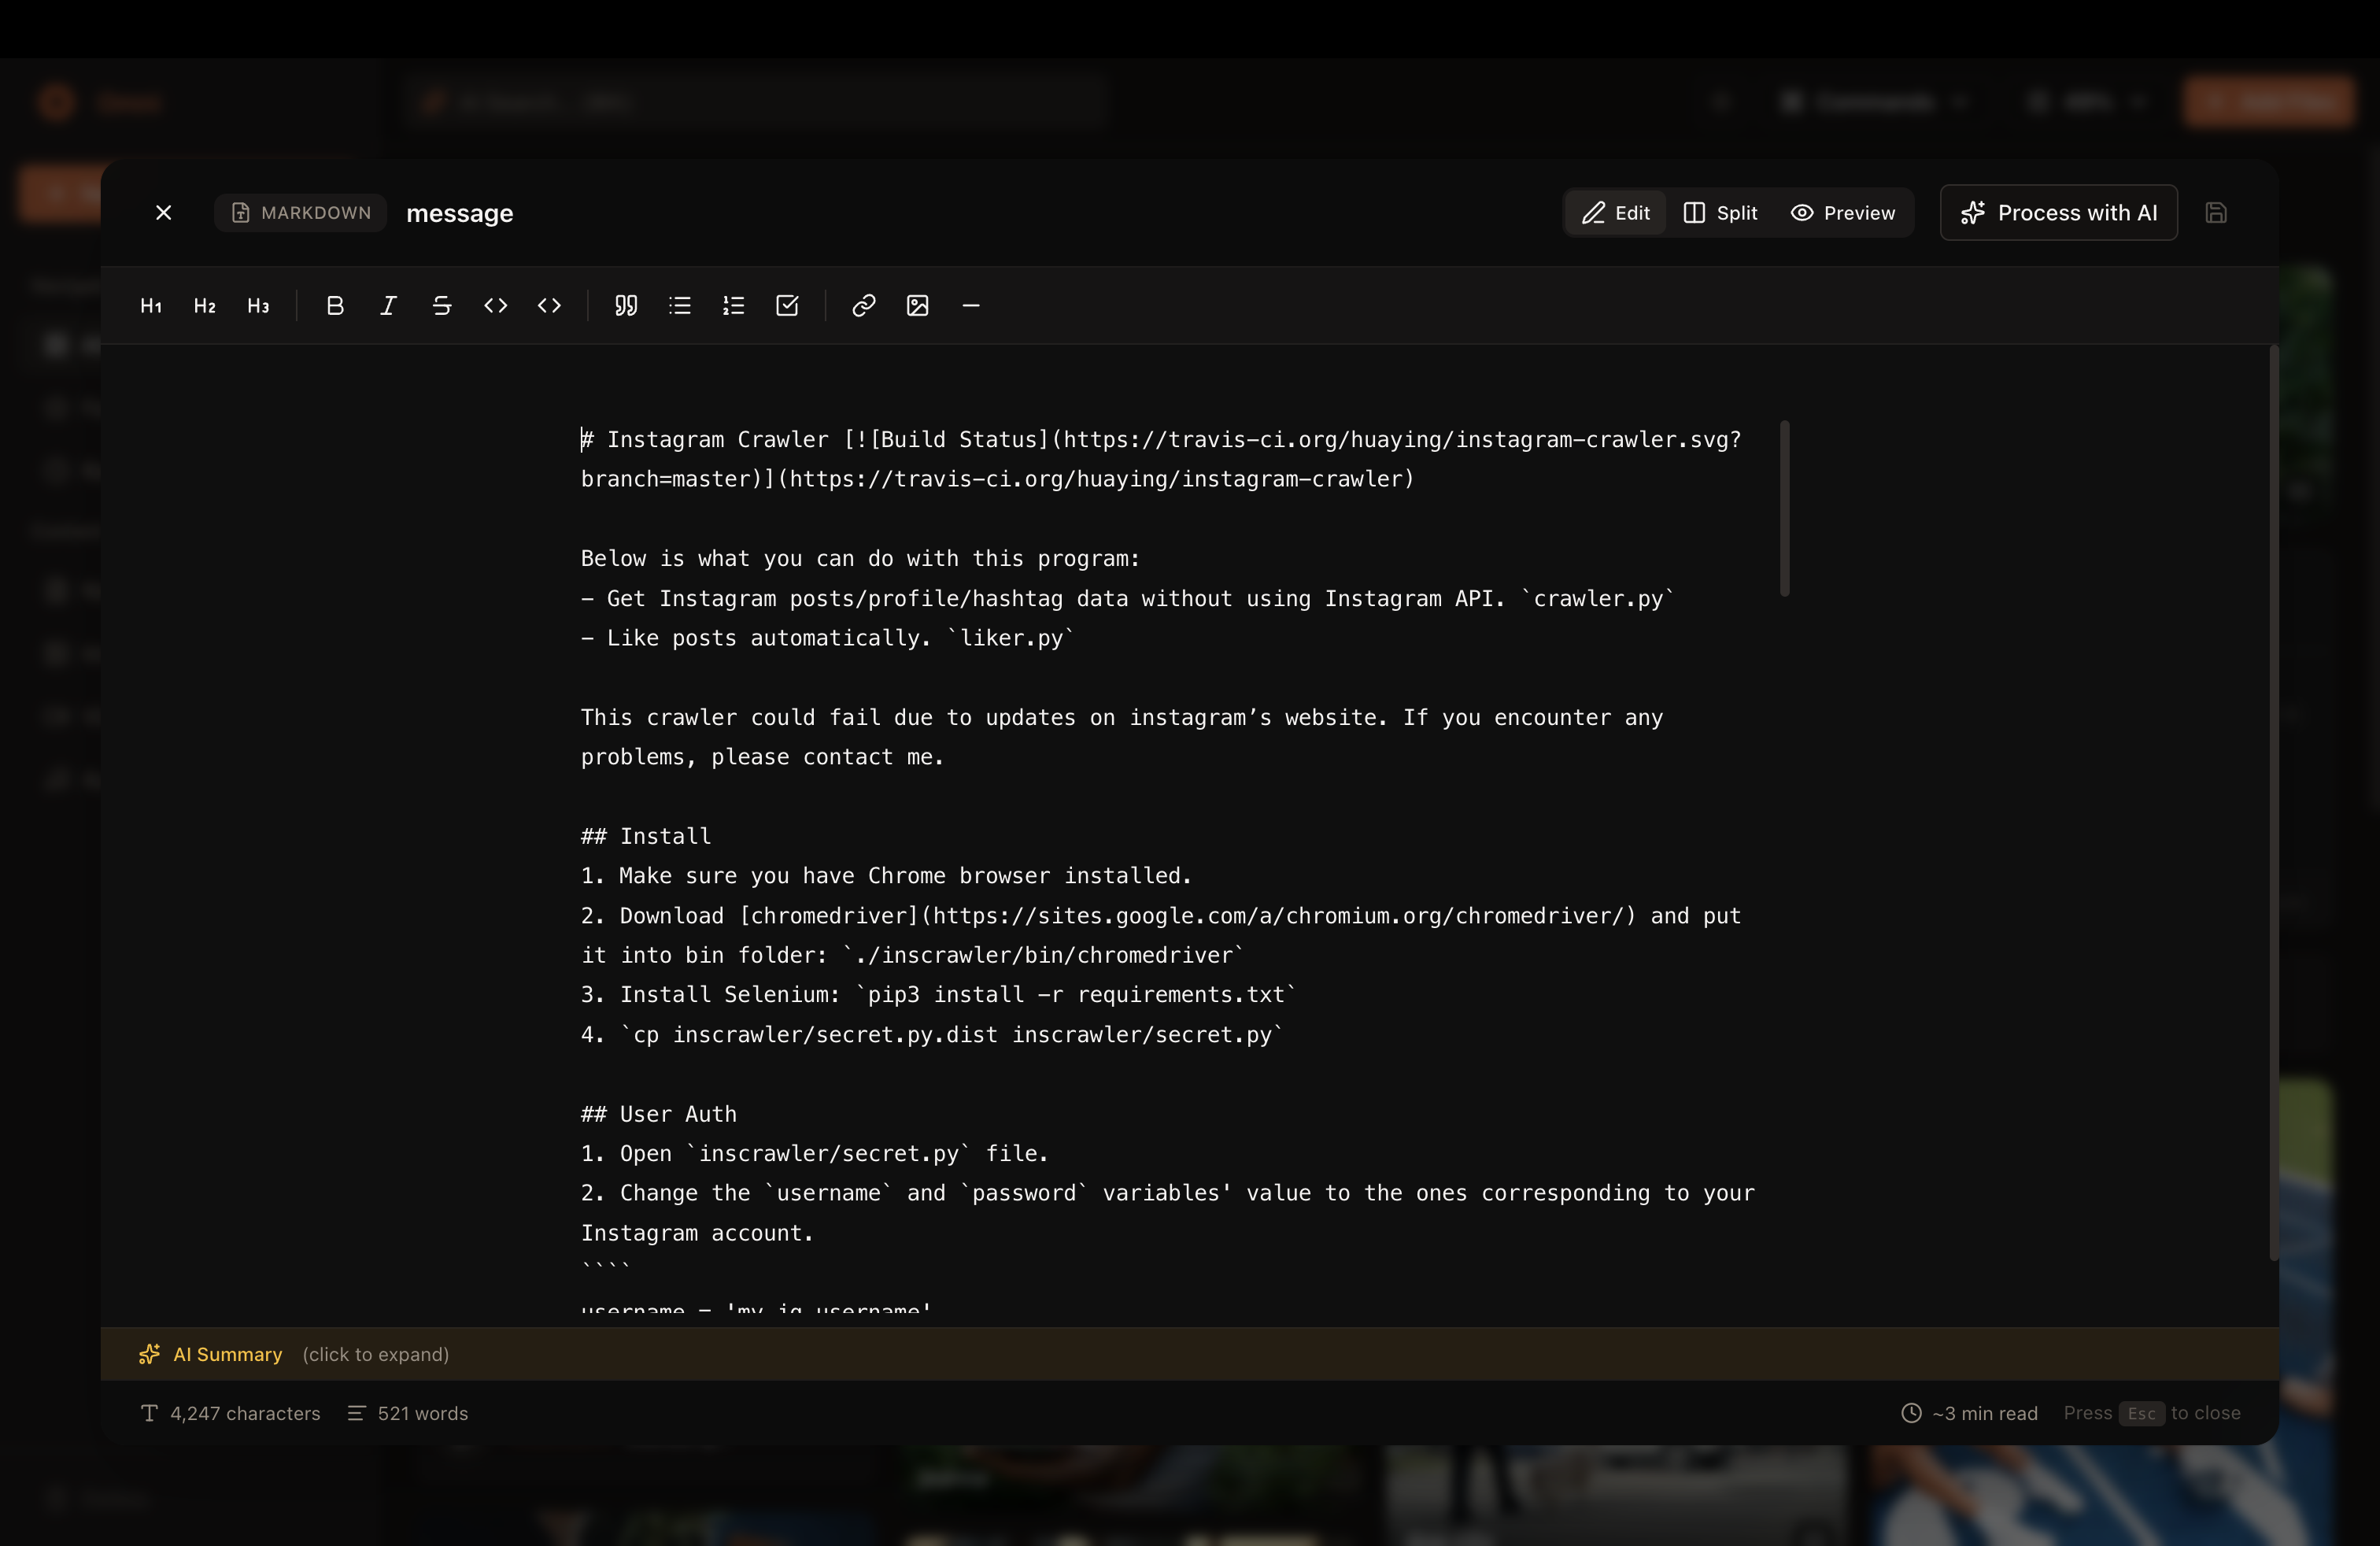
Task: Switch to Preview mode
Action: [1843, 213]
